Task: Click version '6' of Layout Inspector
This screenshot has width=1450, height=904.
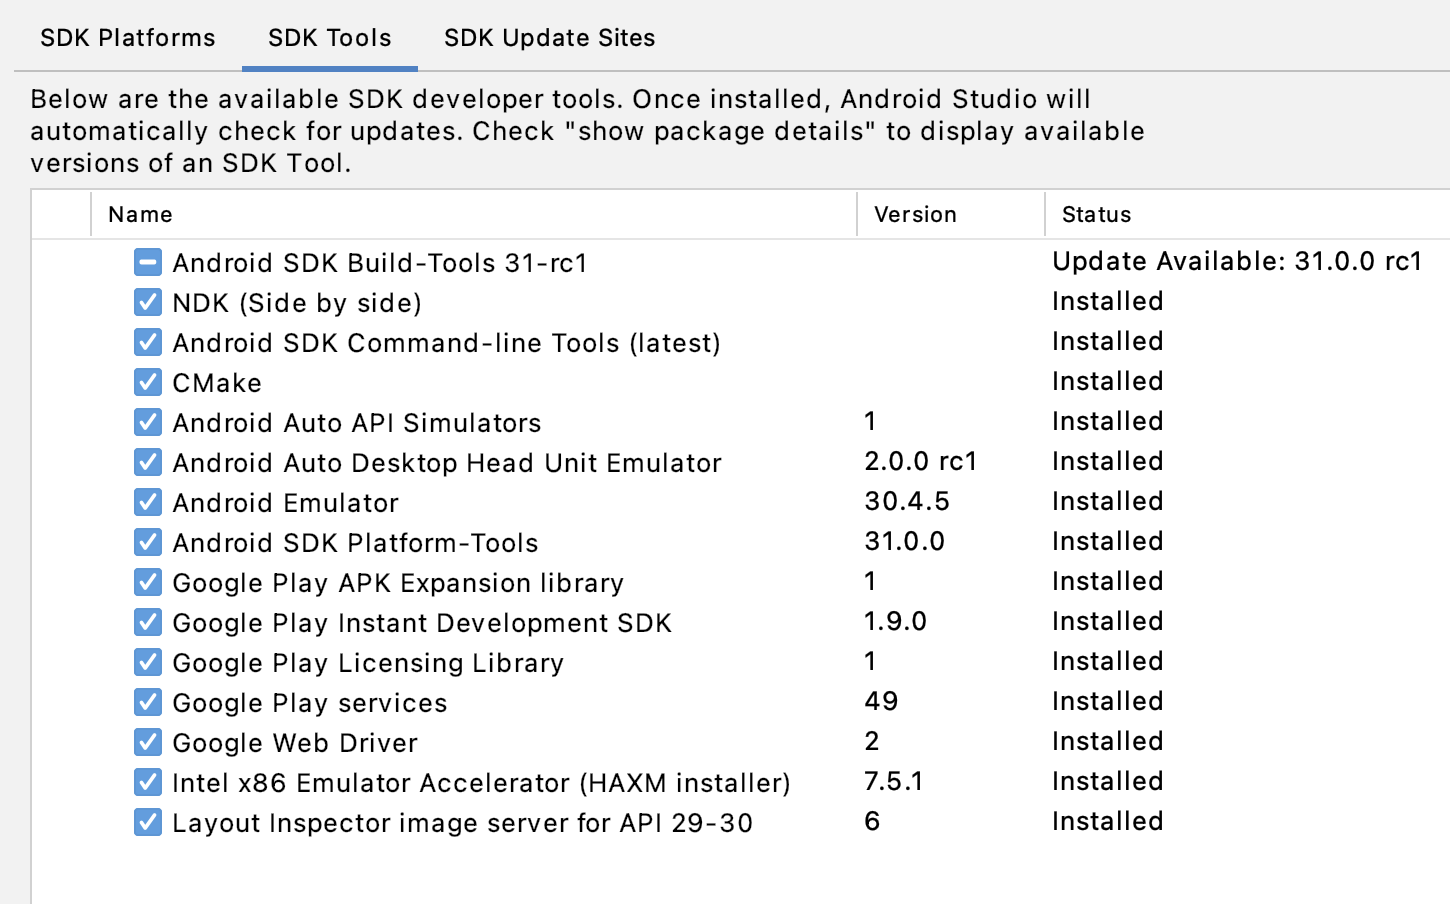Action: [872, 821]
